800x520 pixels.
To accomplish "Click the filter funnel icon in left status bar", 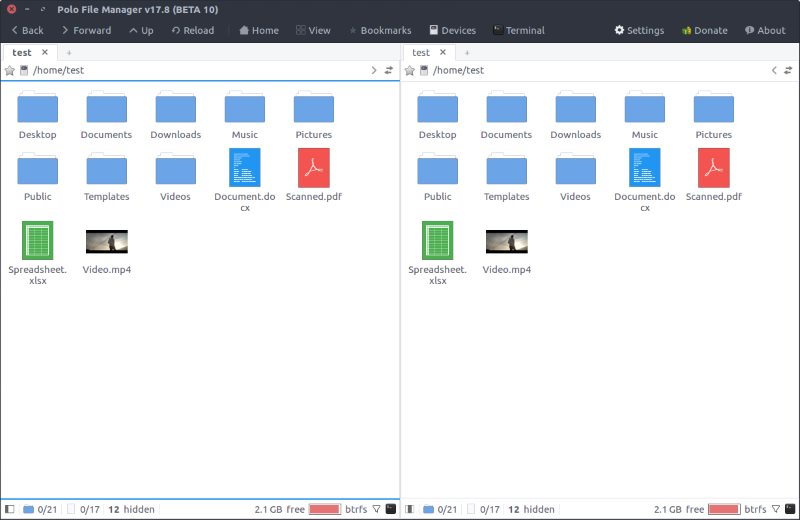I will [377, 509].
